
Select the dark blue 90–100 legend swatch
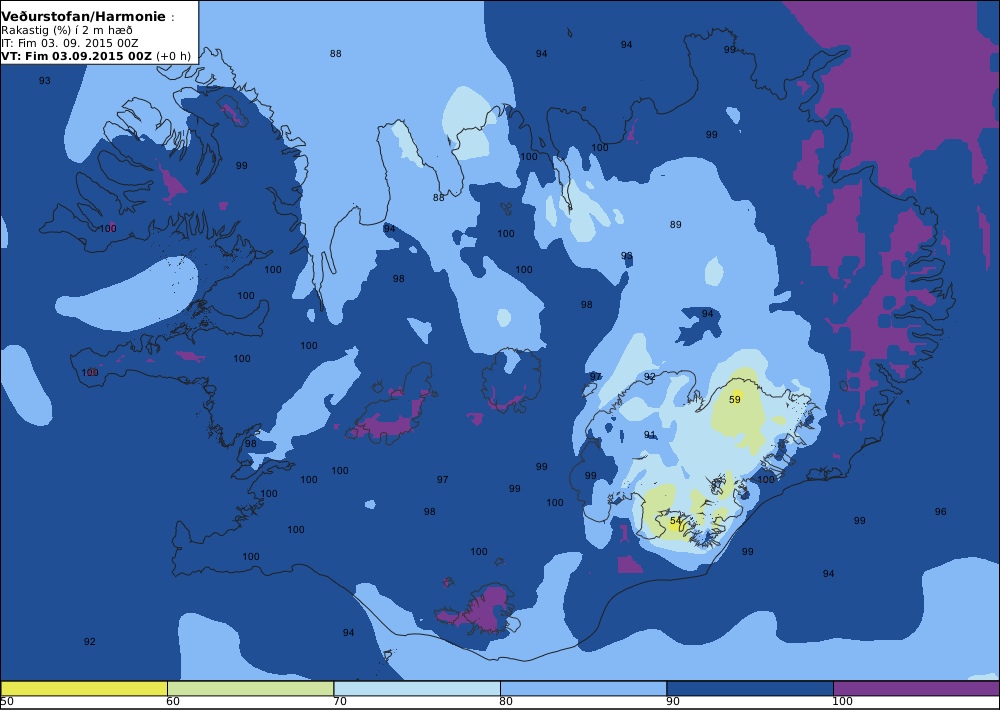point(750,688)
